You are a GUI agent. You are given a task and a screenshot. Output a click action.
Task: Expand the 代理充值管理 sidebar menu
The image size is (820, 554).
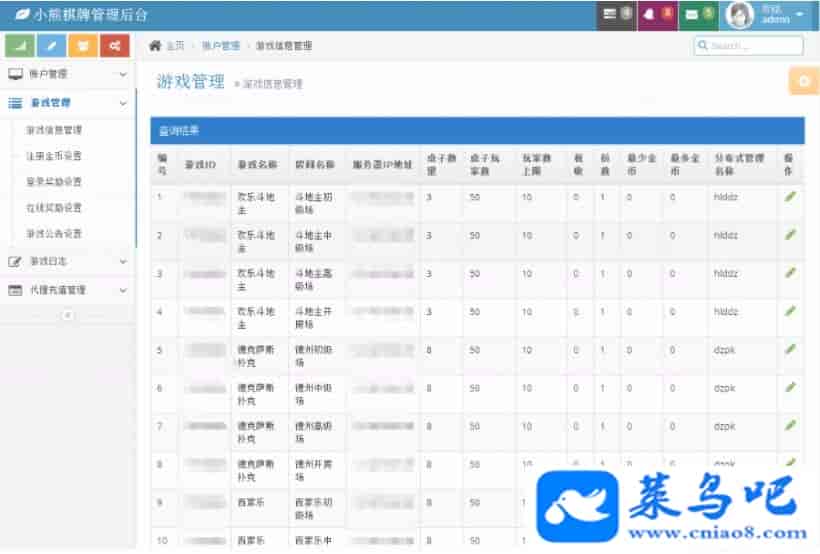click(x=66, y=290)
